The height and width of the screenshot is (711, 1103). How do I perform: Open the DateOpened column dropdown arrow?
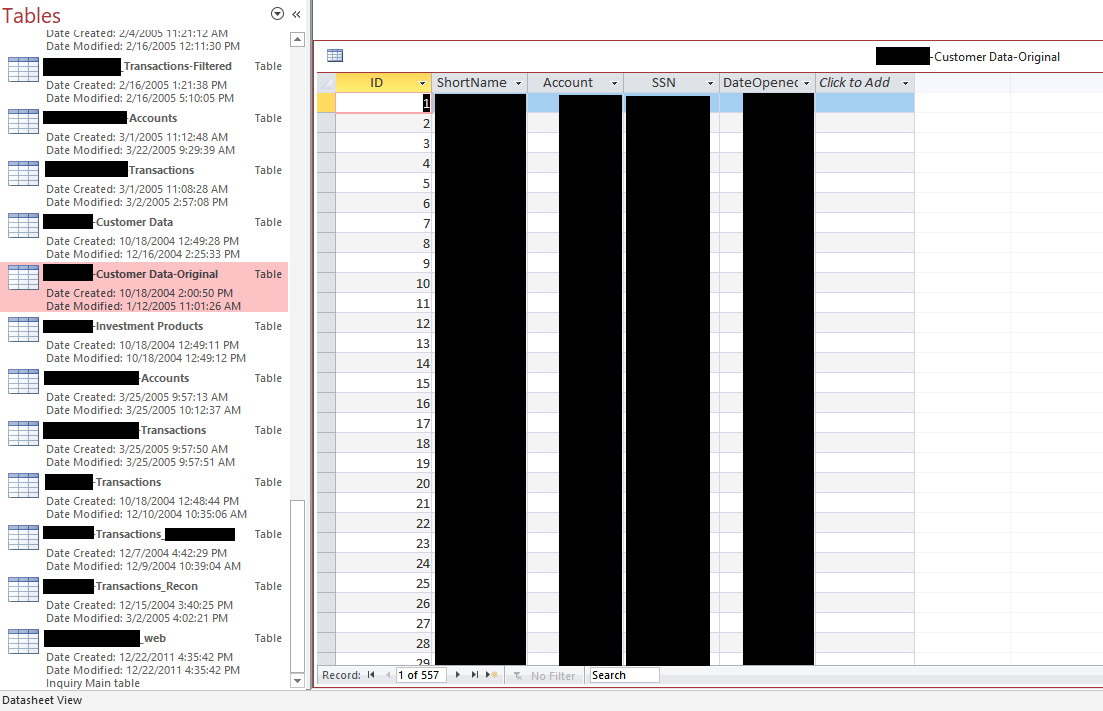[806, 83]
